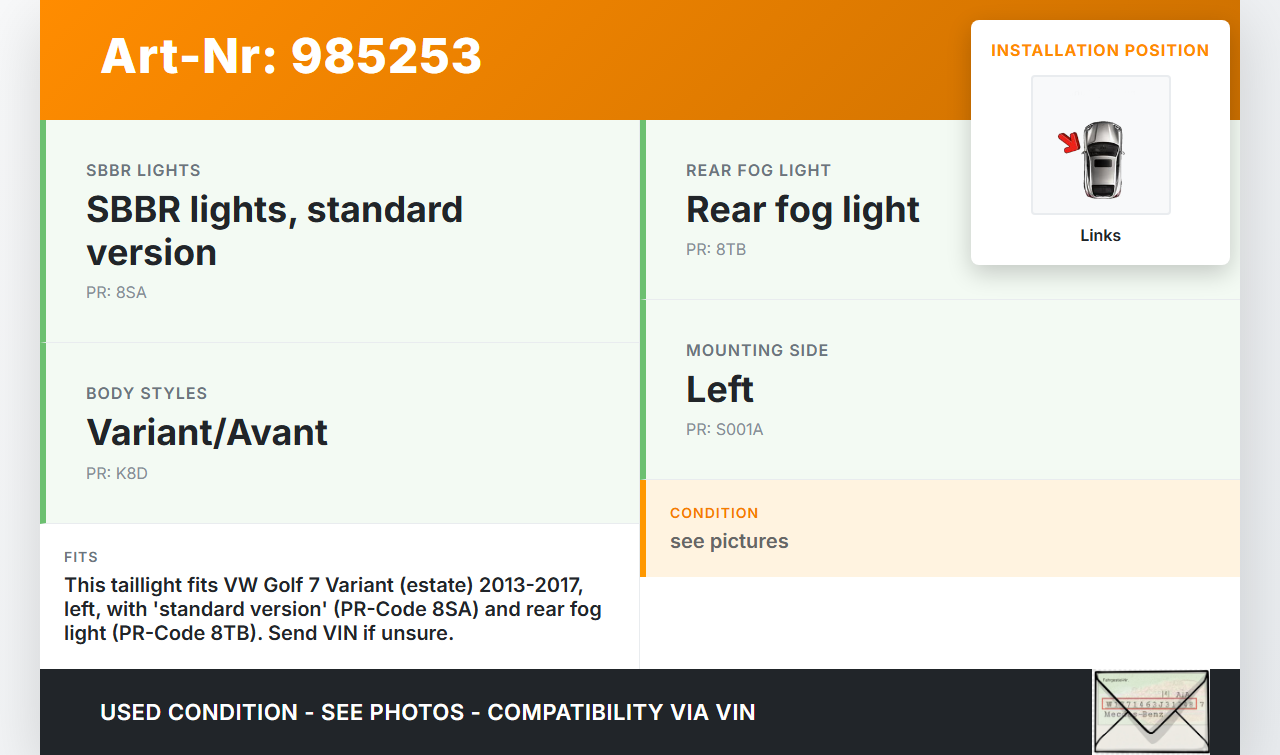Select the 'Rear fog light' heading
The image size is (1280, 755).
[x=802, y=210]
